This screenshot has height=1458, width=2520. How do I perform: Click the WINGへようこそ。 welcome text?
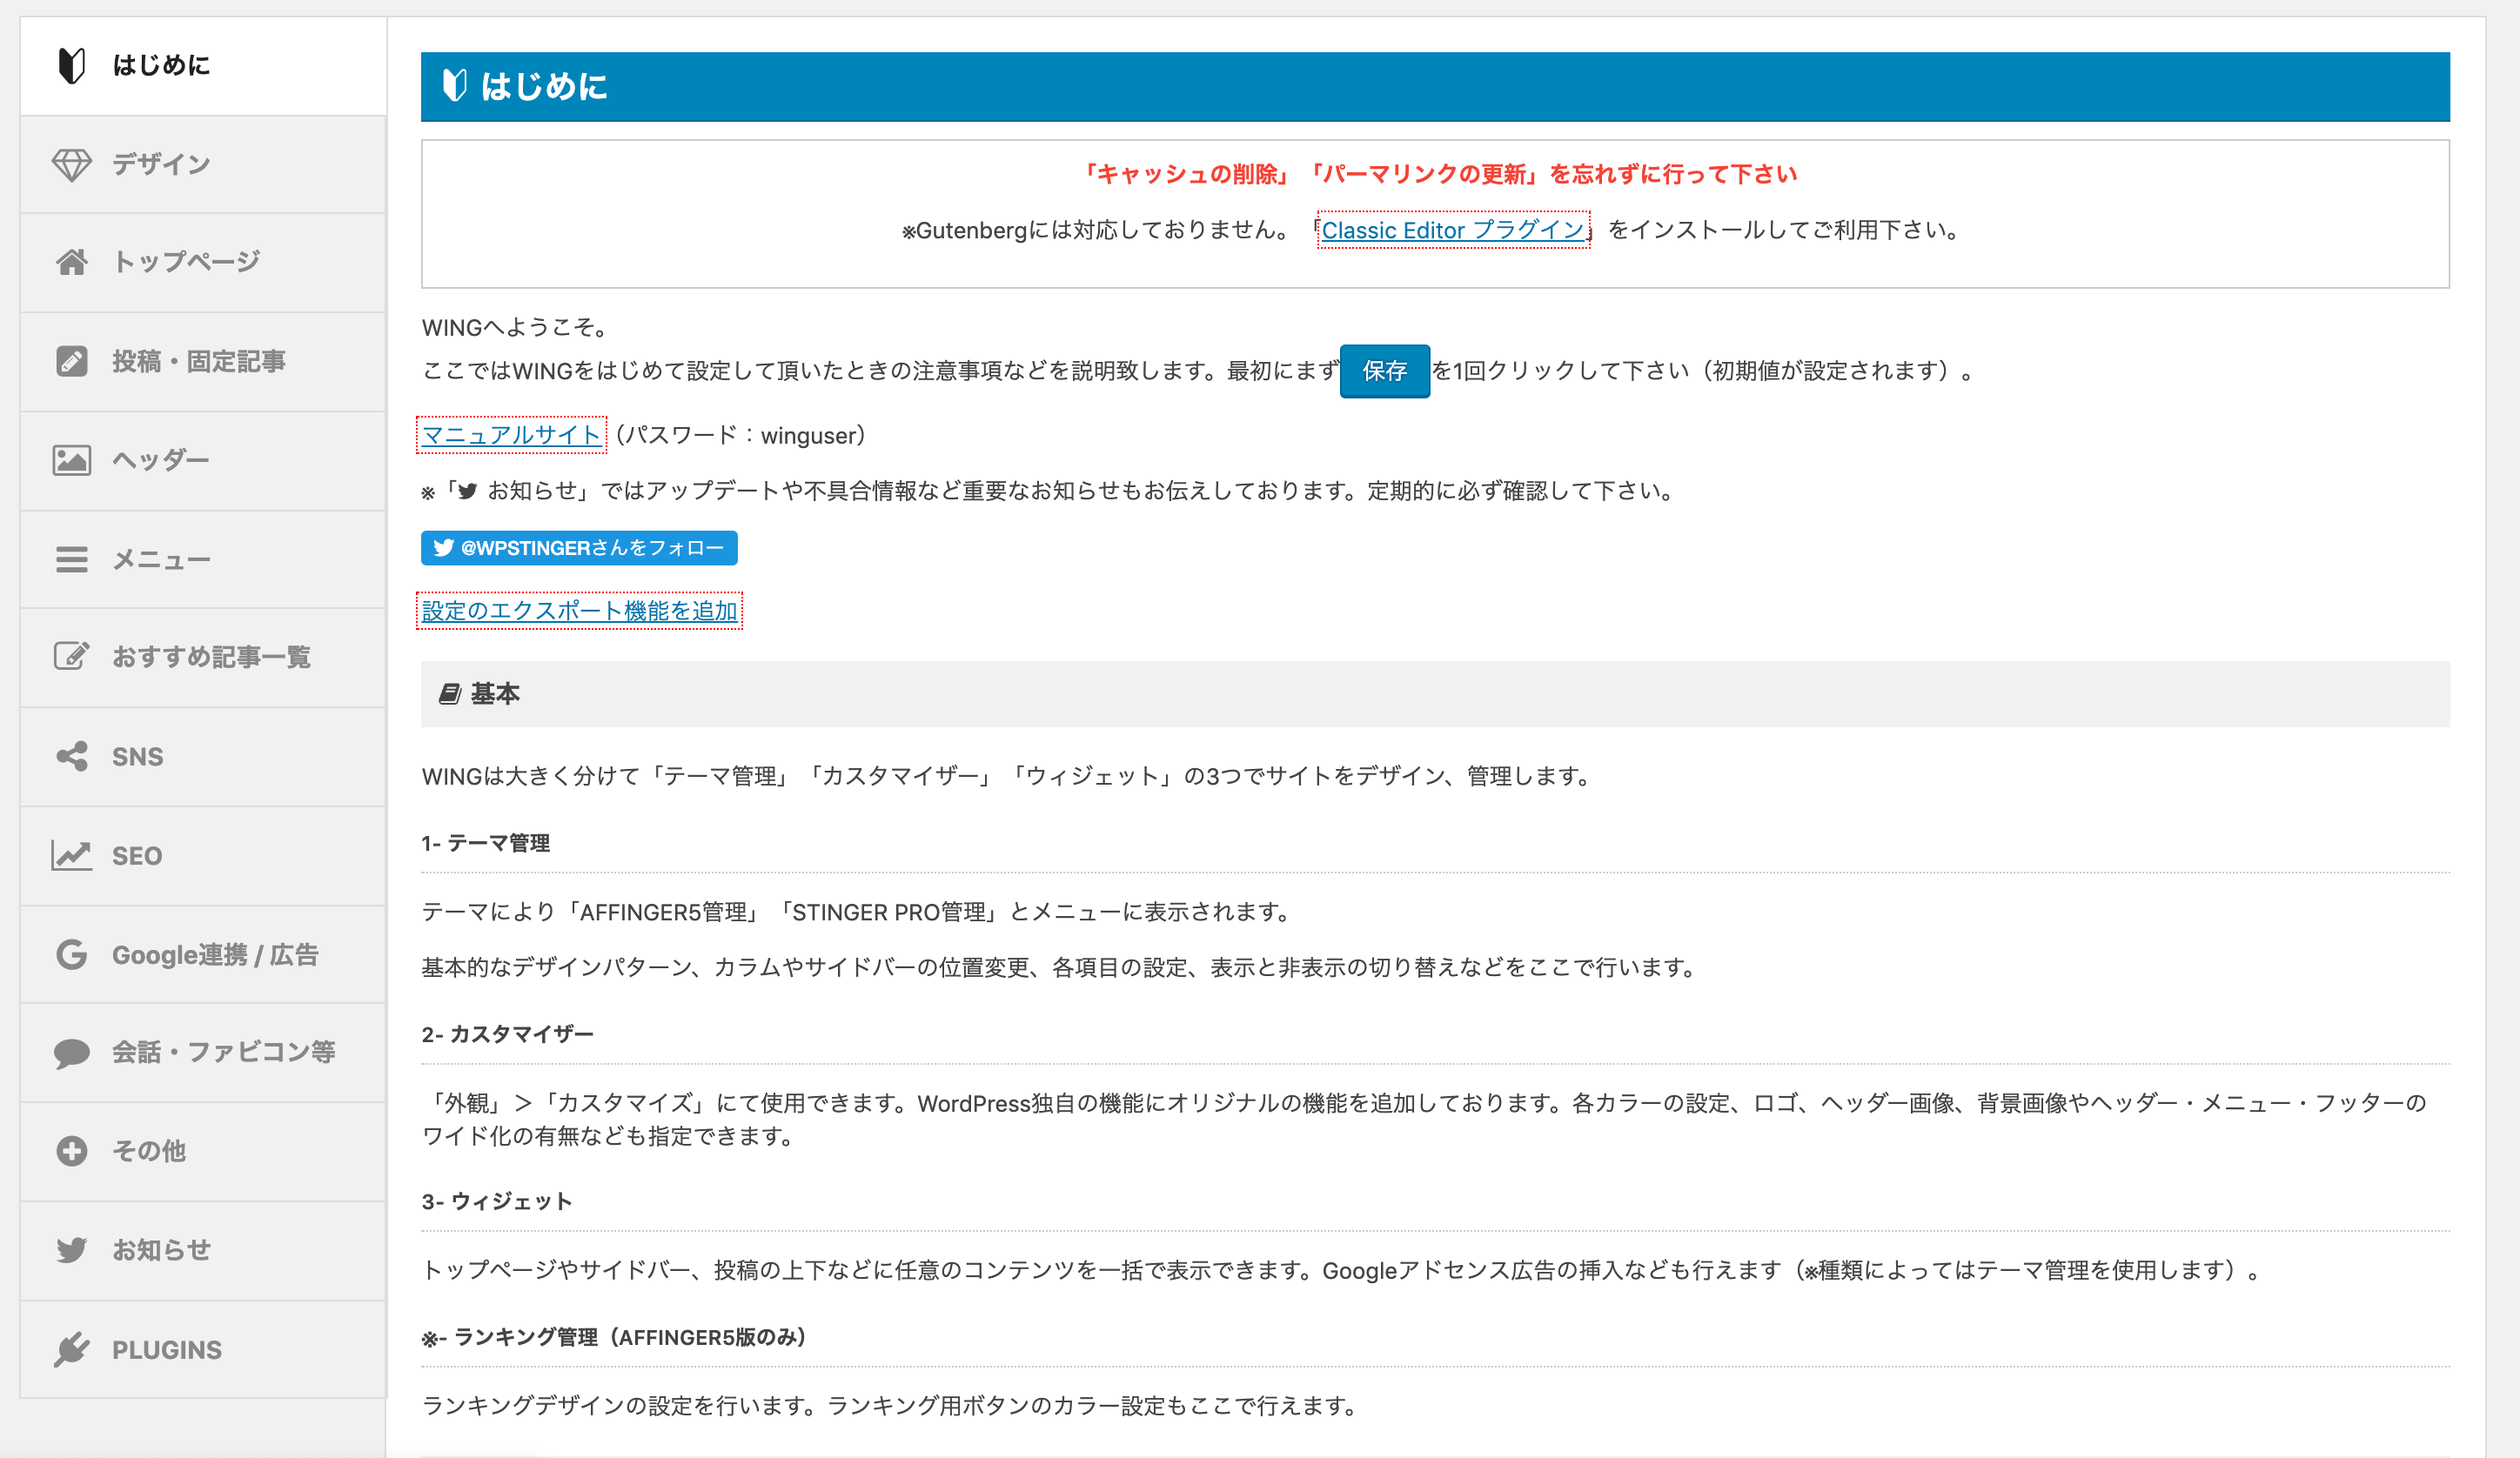click(x=515, y=327)
